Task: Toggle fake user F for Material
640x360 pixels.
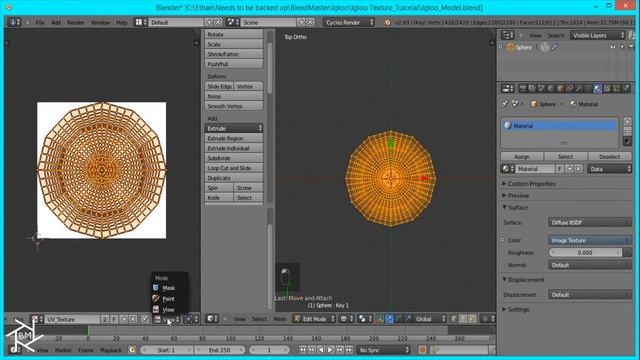Action: click(560, 169)
